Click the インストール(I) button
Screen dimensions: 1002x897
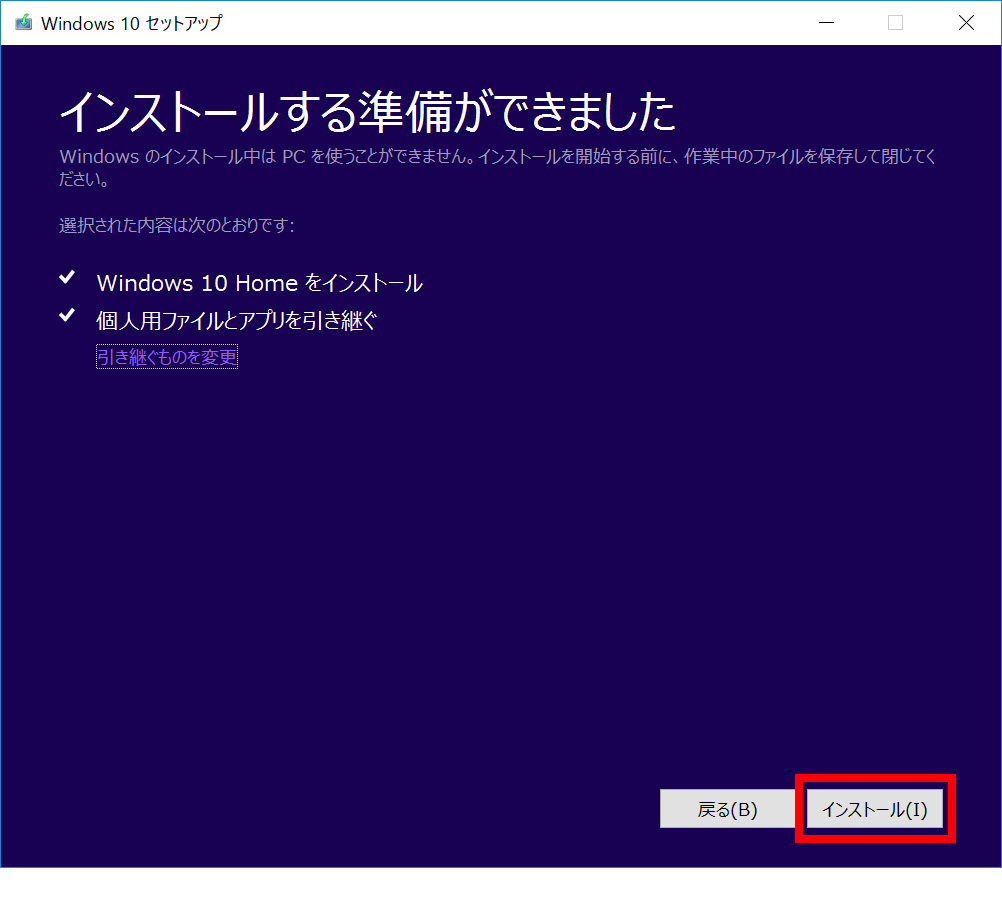coord(874,809)
